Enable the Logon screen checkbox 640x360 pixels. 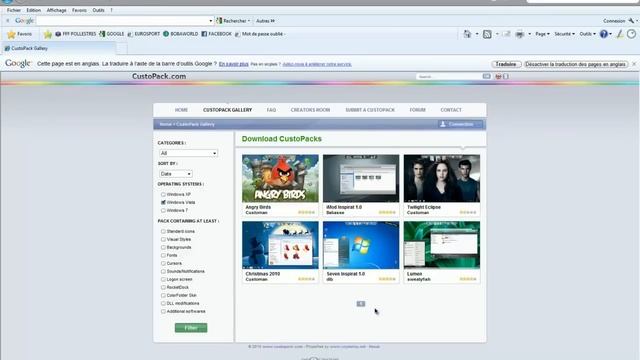163,280
